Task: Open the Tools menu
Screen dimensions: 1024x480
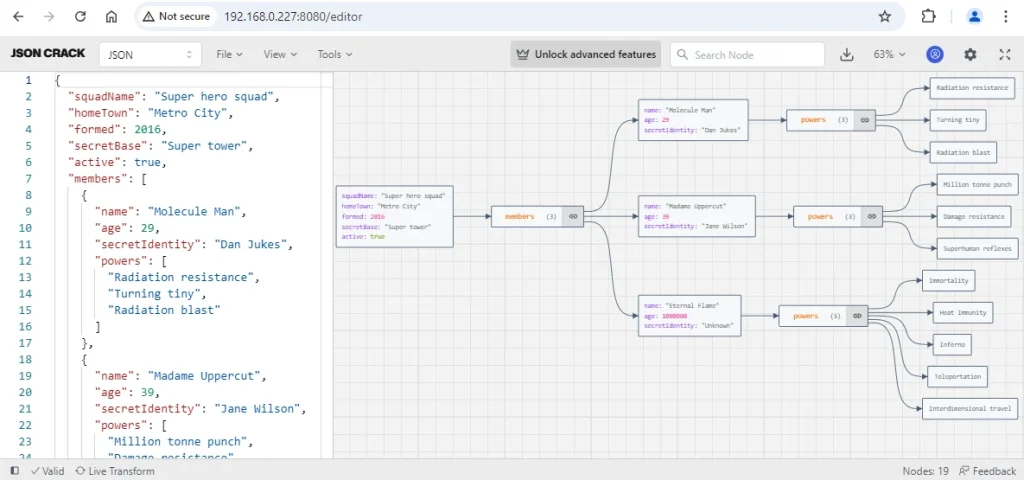Action: (335, 55)
